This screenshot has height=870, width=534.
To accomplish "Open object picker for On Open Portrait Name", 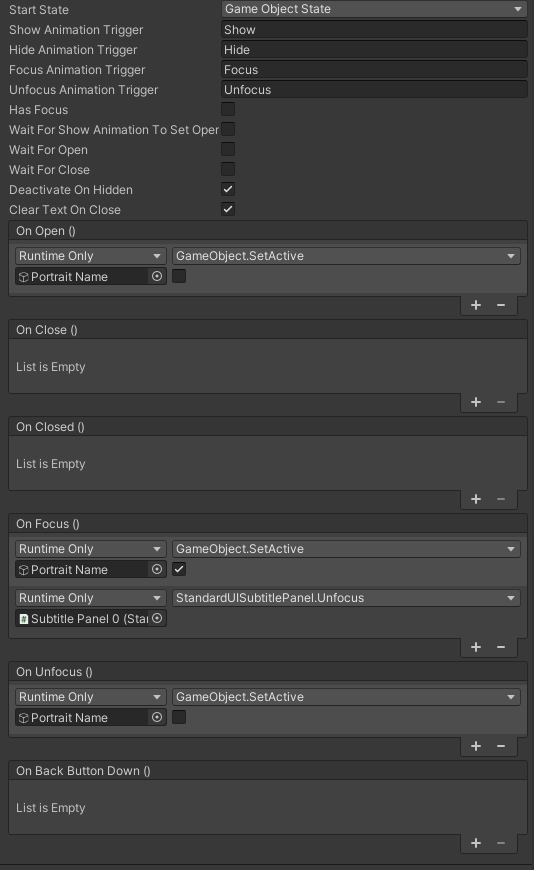I will [x=157, y=276].
